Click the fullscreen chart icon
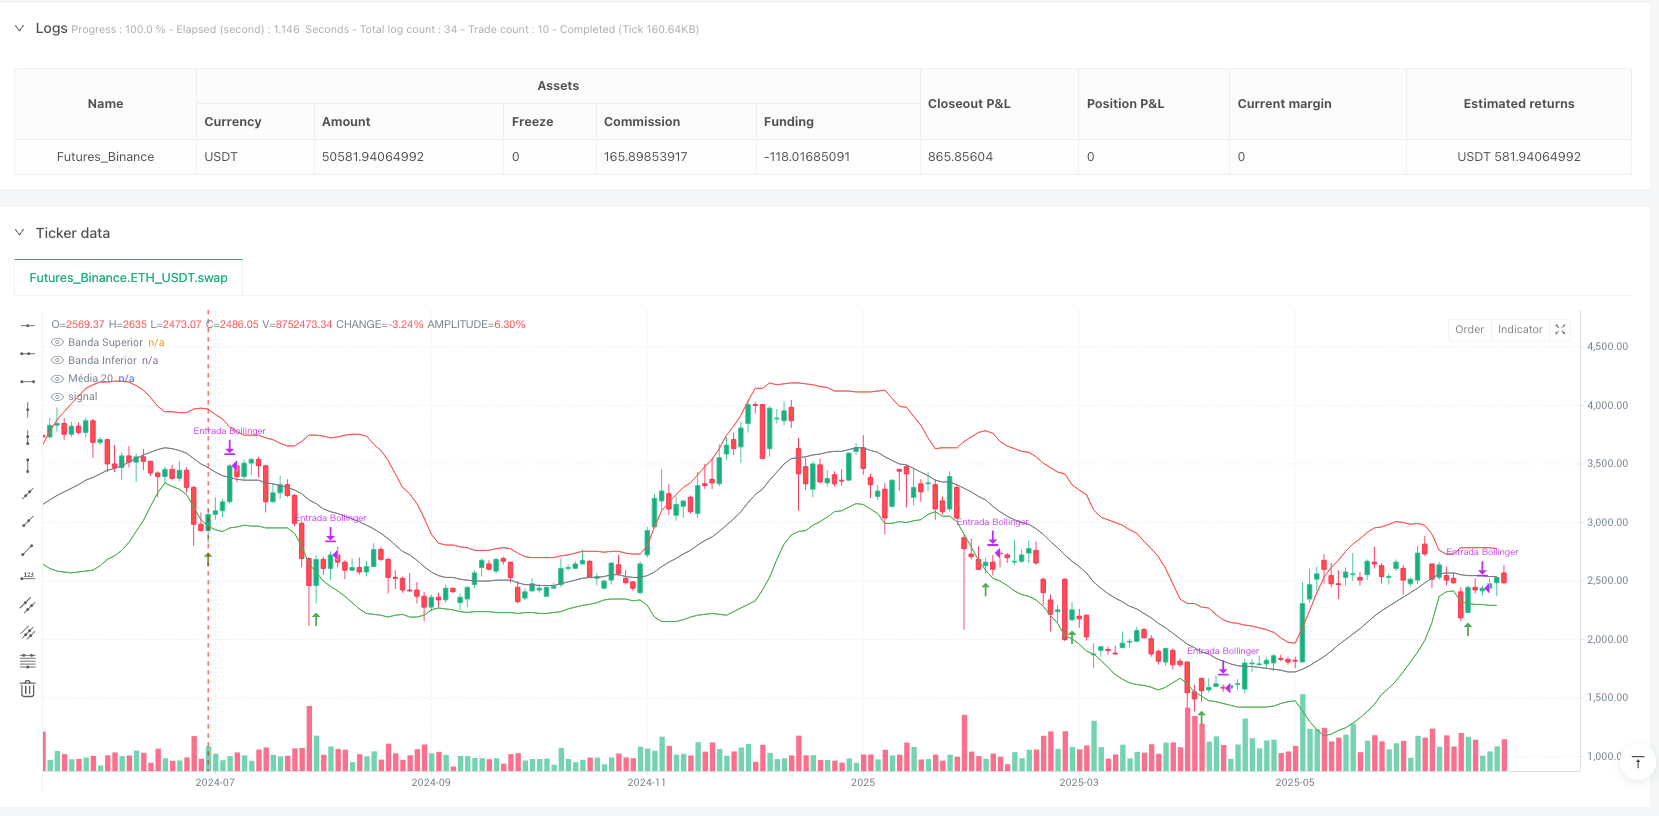1659x816 pixels. click(1560, 330)
